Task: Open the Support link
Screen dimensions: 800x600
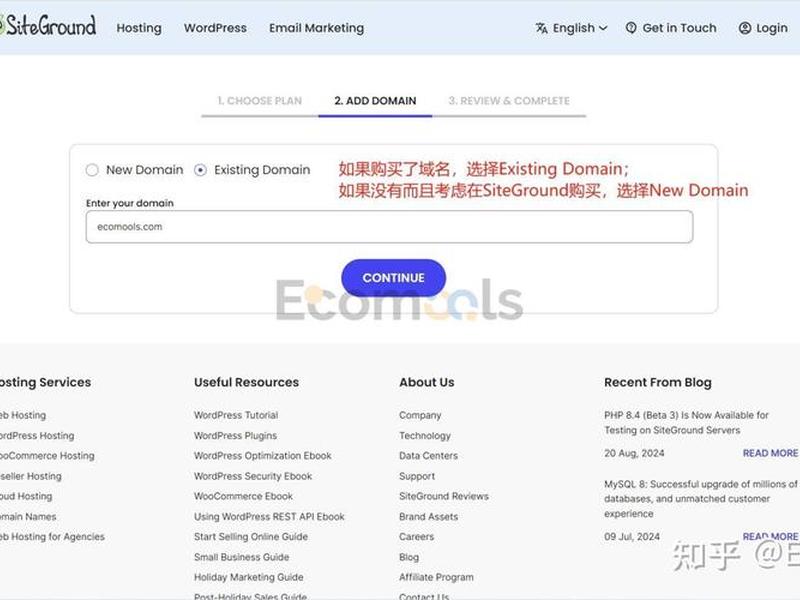Action: coord(417,476)
